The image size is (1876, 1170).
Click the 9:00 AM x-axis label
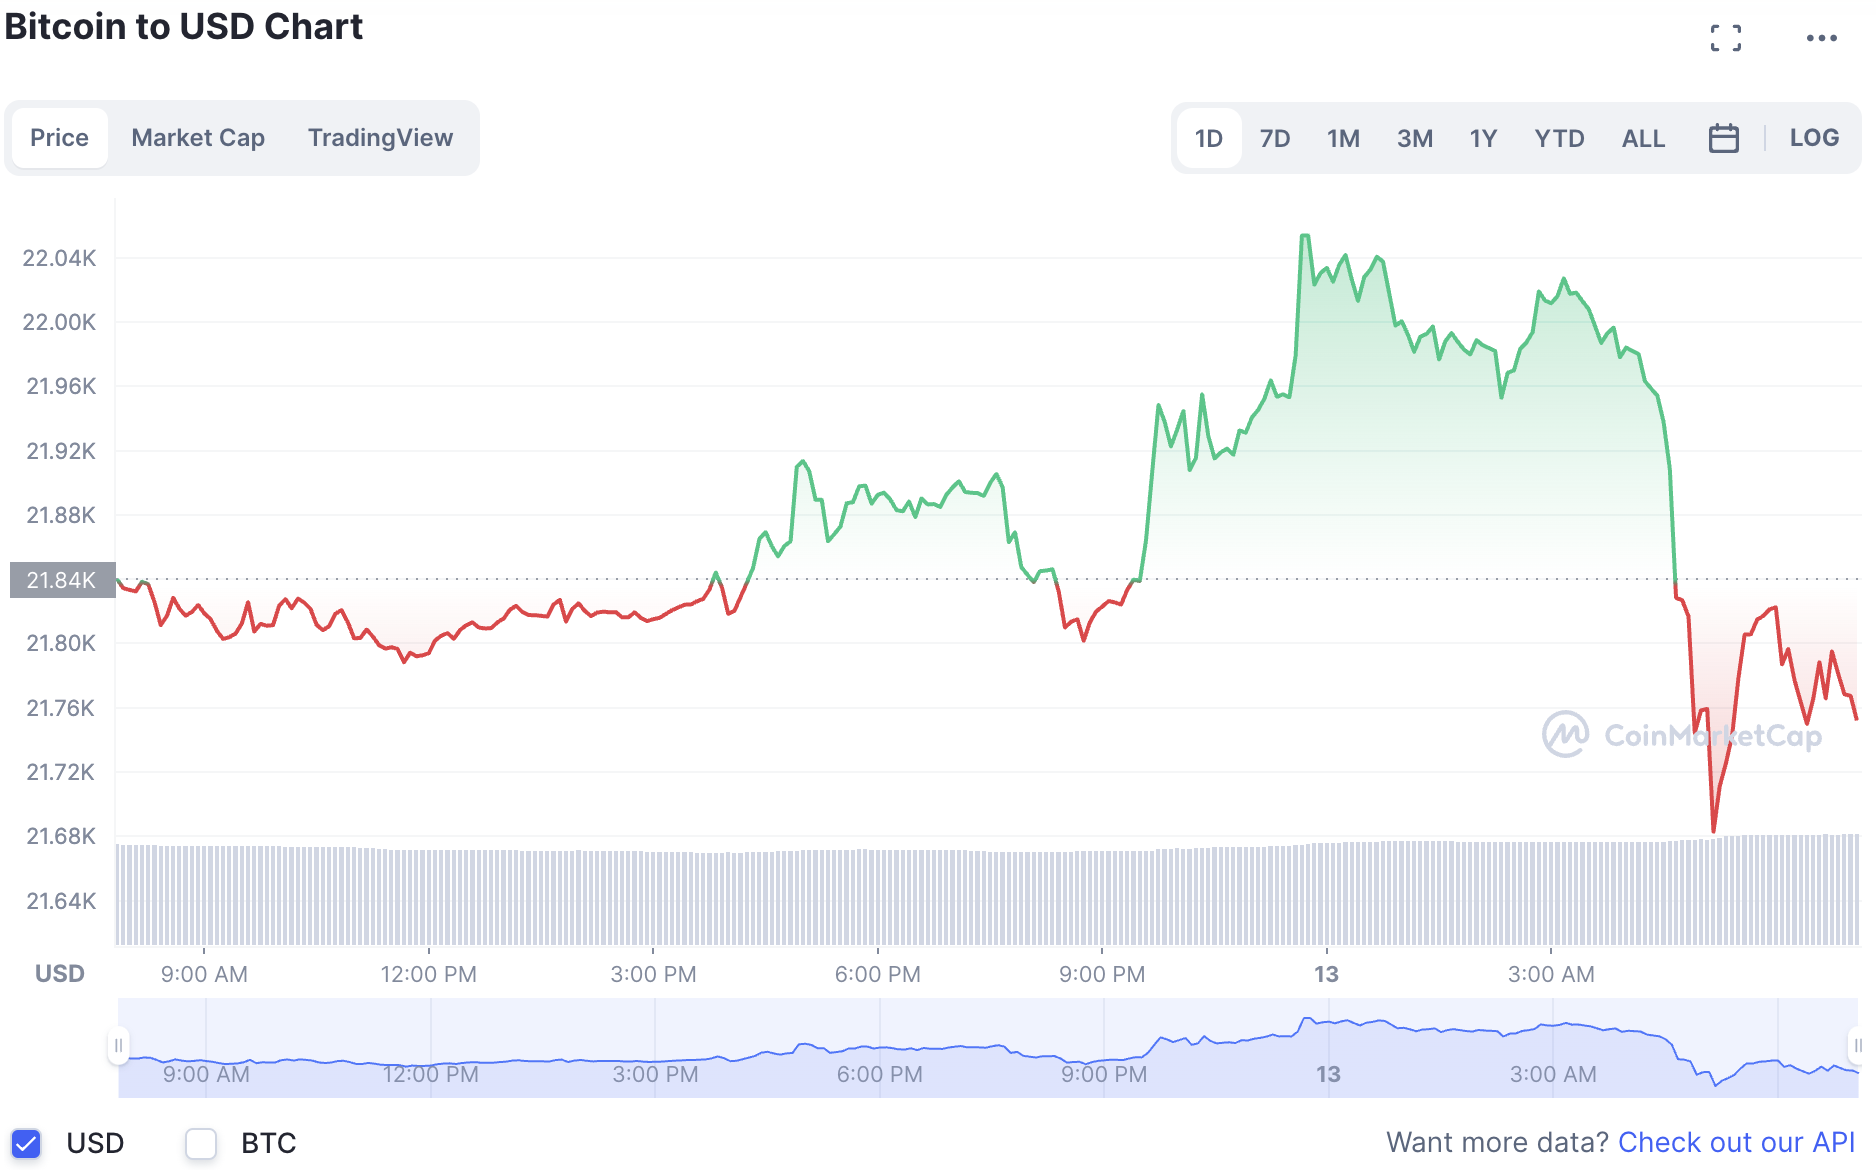point(204,974)
